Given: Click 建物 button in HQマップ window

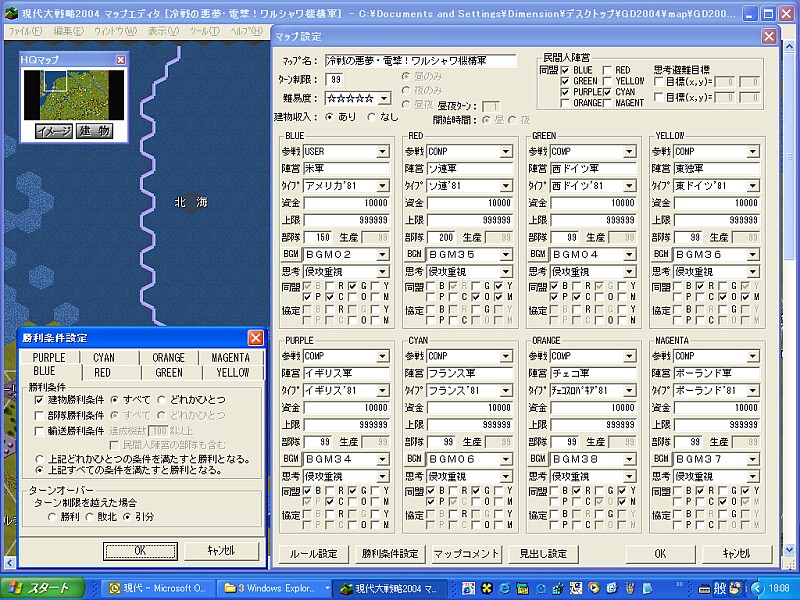Looking at the screenshot, I should [x=94, y=131].
